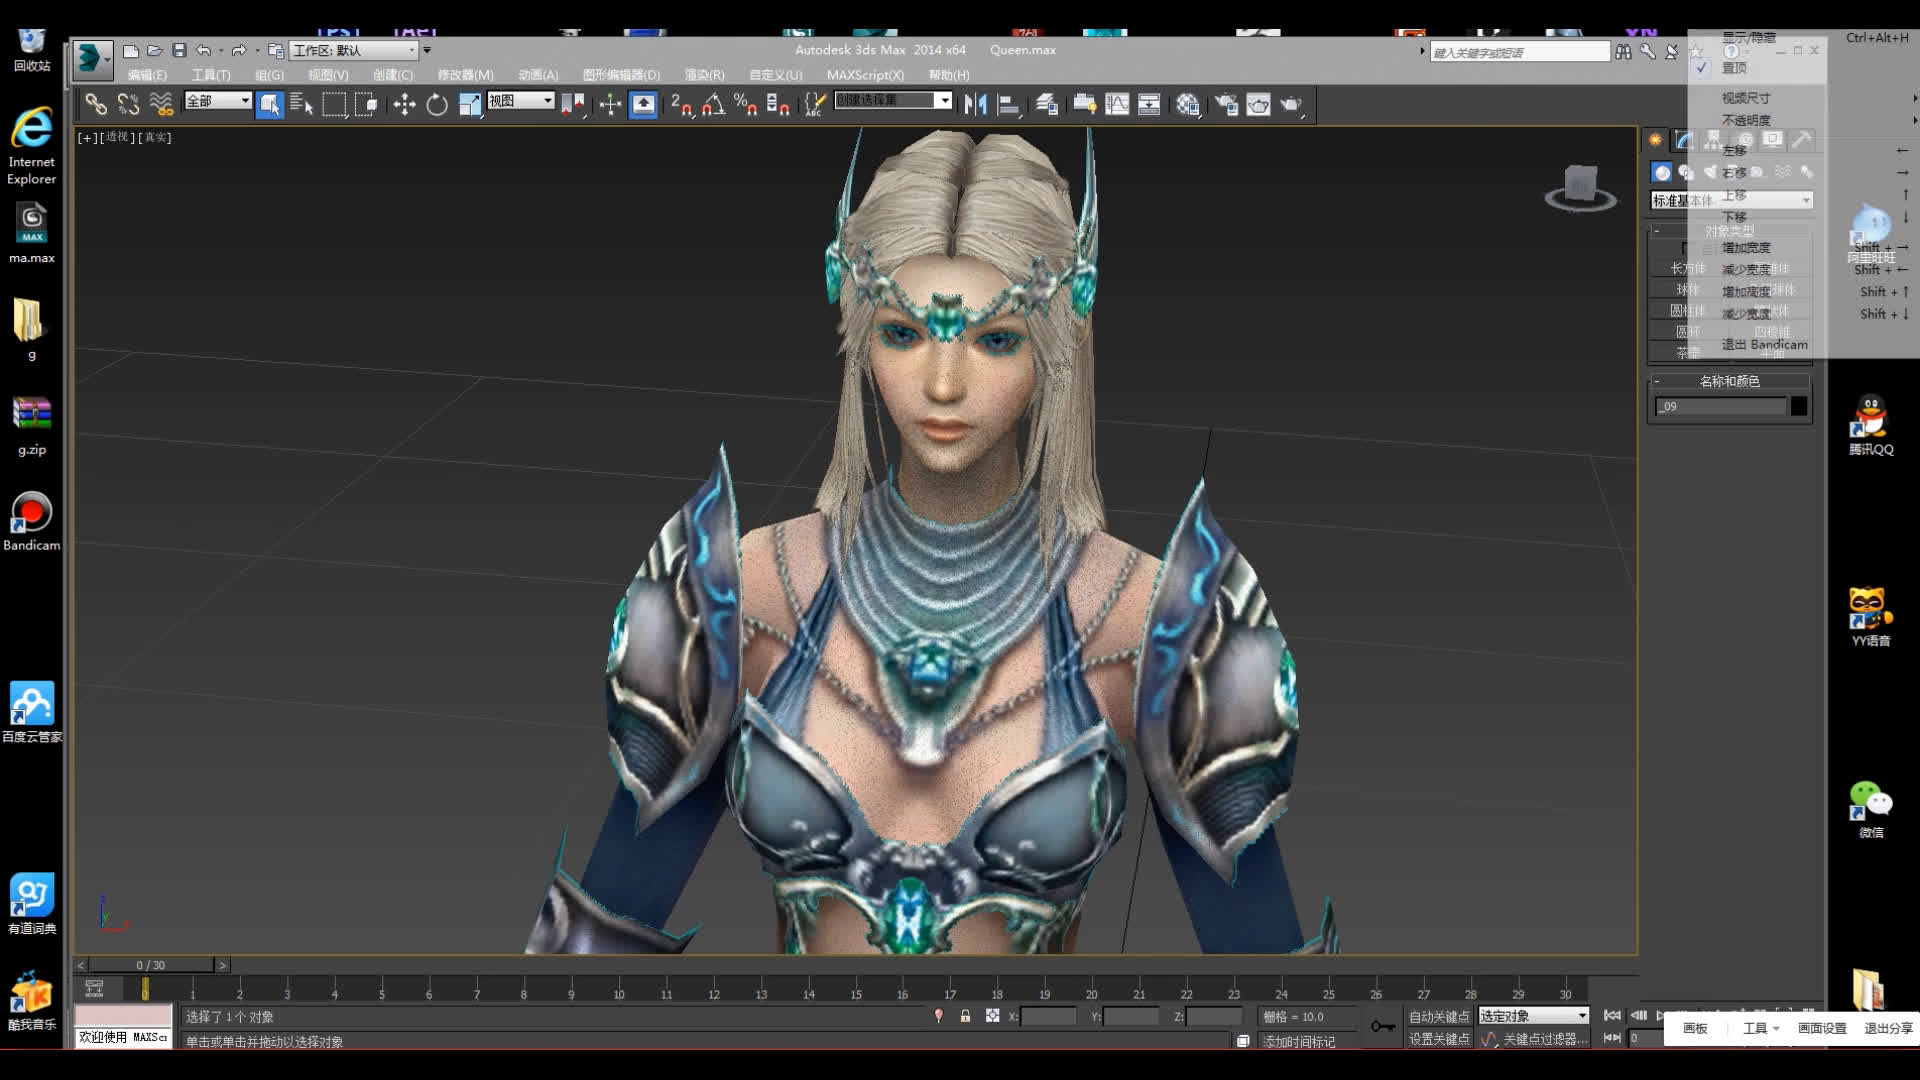Toggle the Select and Manipulate button
This screenshot has height=1080, width=1920.
click(x=610, y=104)
